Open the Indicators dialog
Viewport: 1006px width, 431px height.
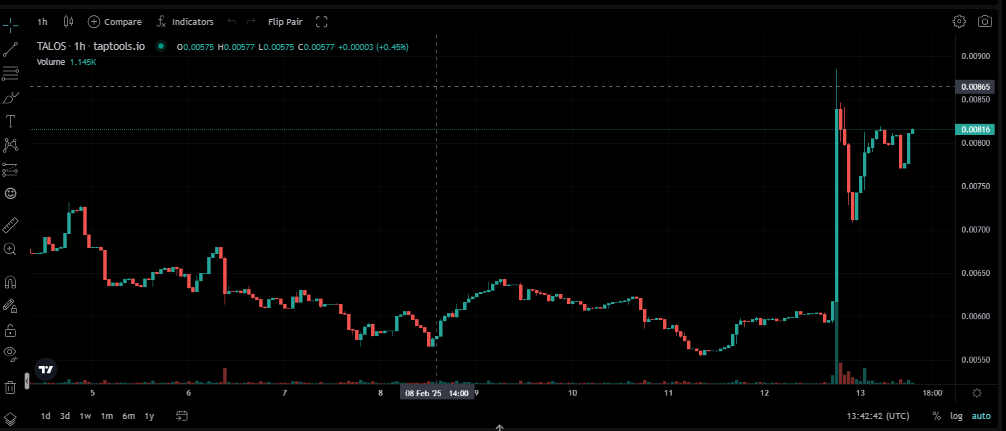(185, 22)
